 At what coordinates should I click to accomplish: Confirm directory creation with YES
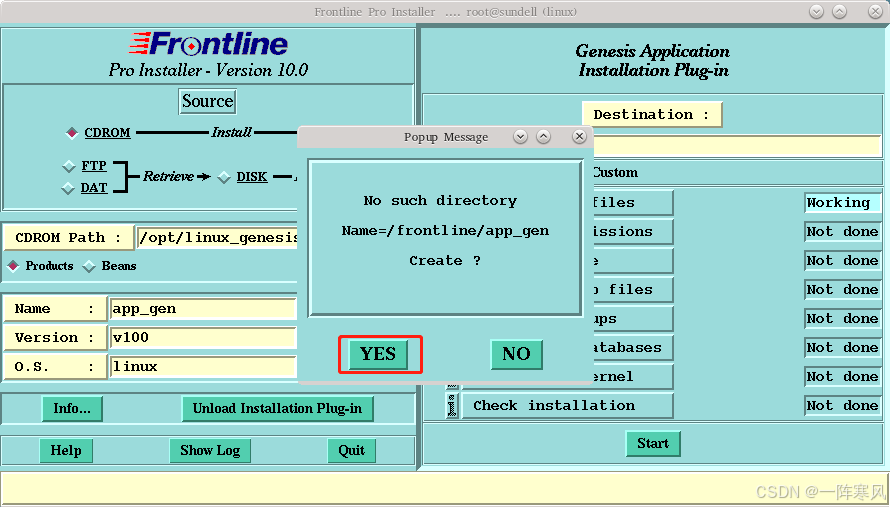coord(378,354)
